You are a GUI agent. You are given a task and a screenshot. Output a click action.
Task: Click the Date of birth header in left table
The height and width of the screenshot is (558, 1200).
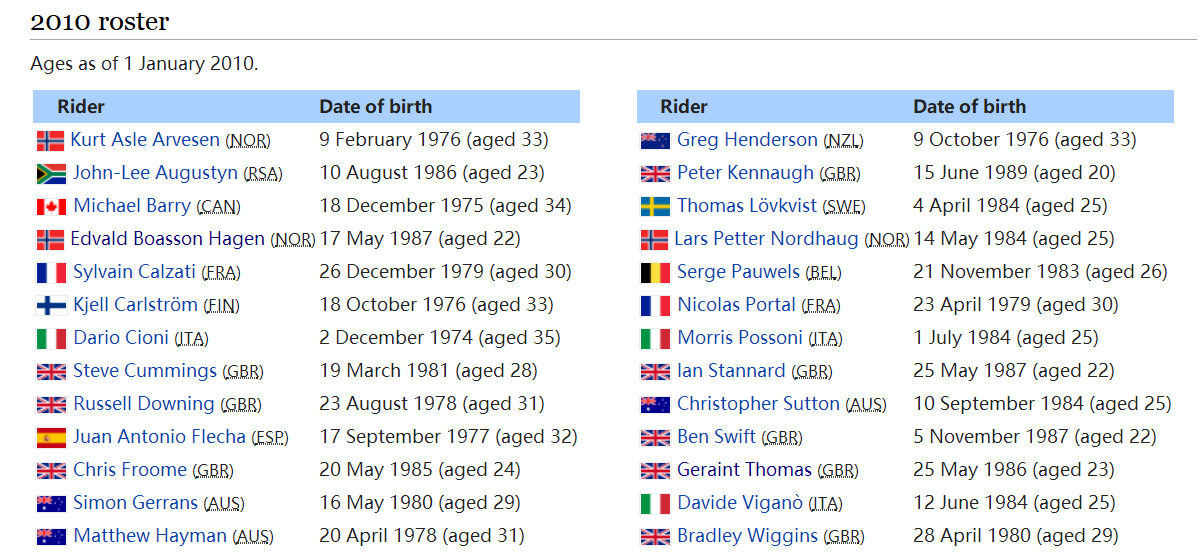(376, 107)
